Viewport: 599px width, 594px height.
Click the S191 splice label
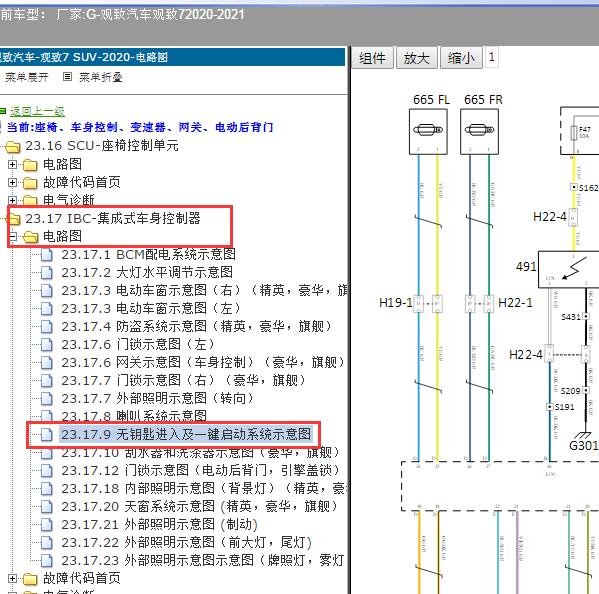(565, 407)
